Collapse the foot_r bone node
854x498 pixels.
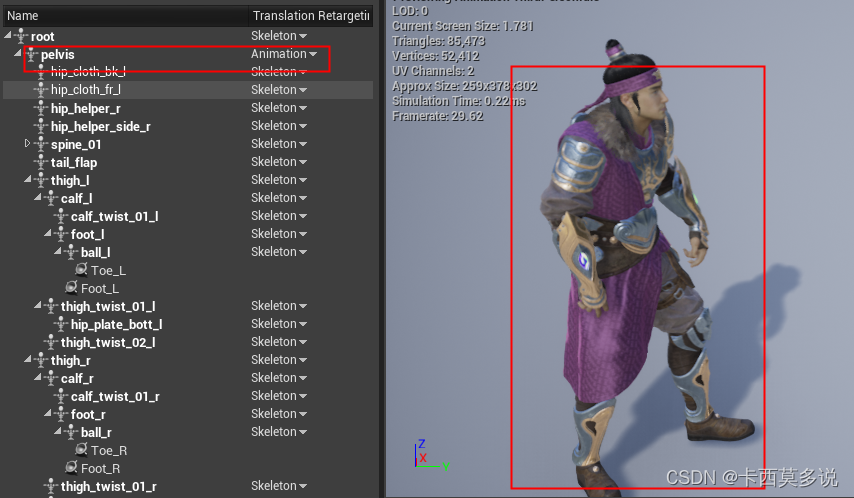[48, 414]
